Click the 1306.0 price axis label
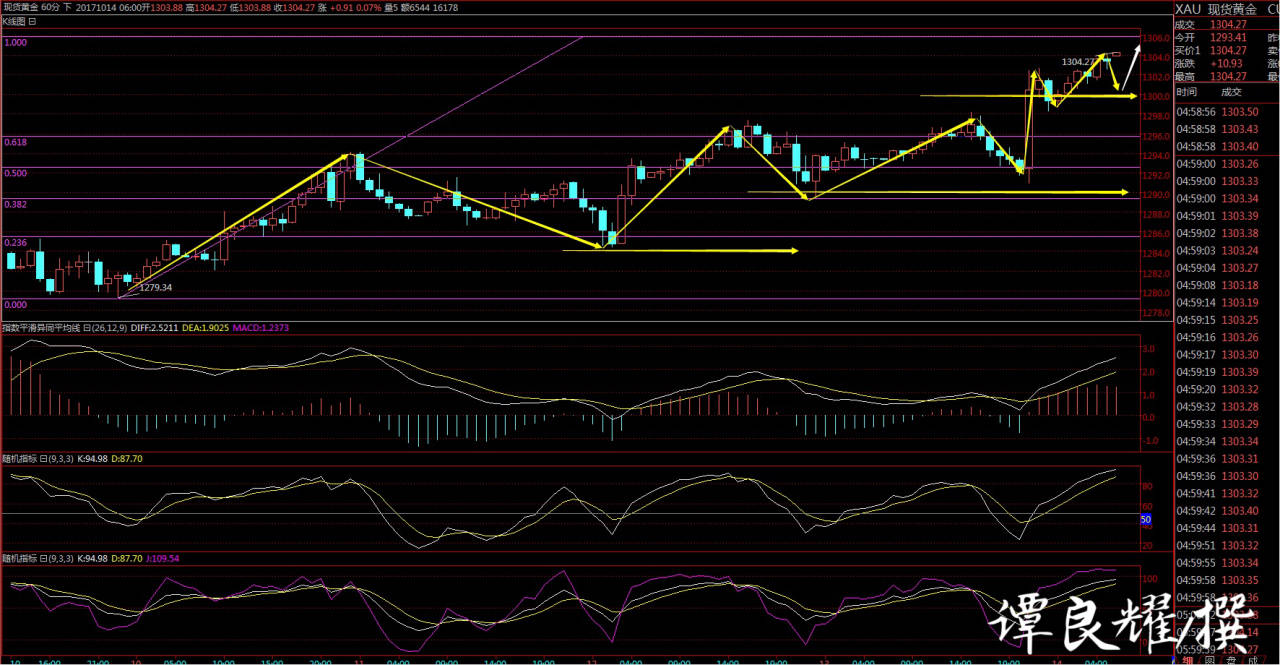This screenshot has width=1280, height=665. 1156,37
